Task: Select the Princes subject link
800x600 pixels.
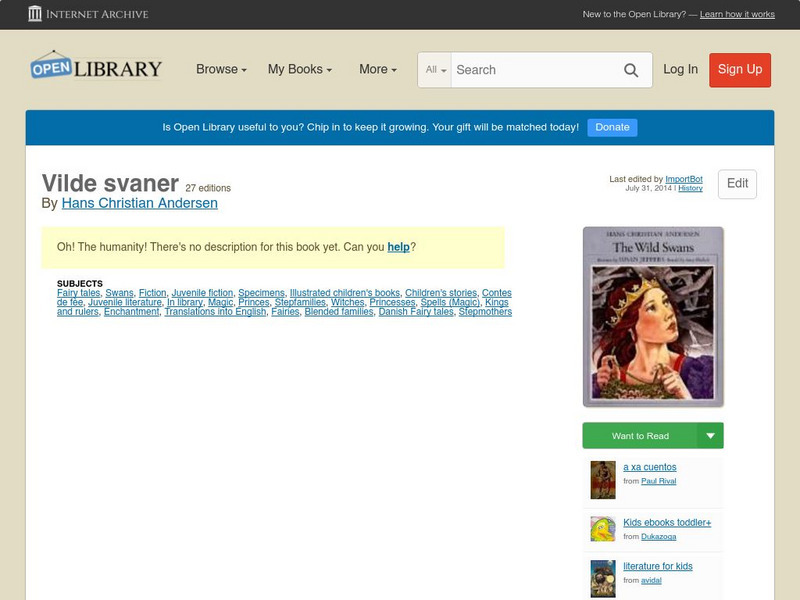Action: 254,302
